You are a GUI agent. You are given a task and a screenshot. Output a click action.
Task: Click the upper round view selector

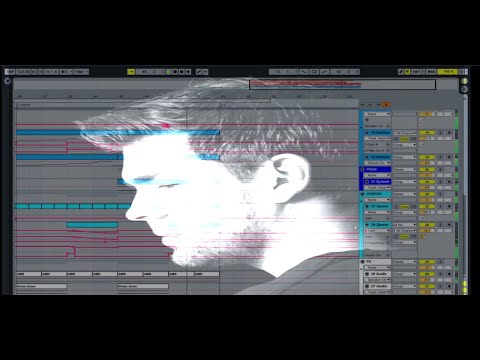click(x=464, y=81)
